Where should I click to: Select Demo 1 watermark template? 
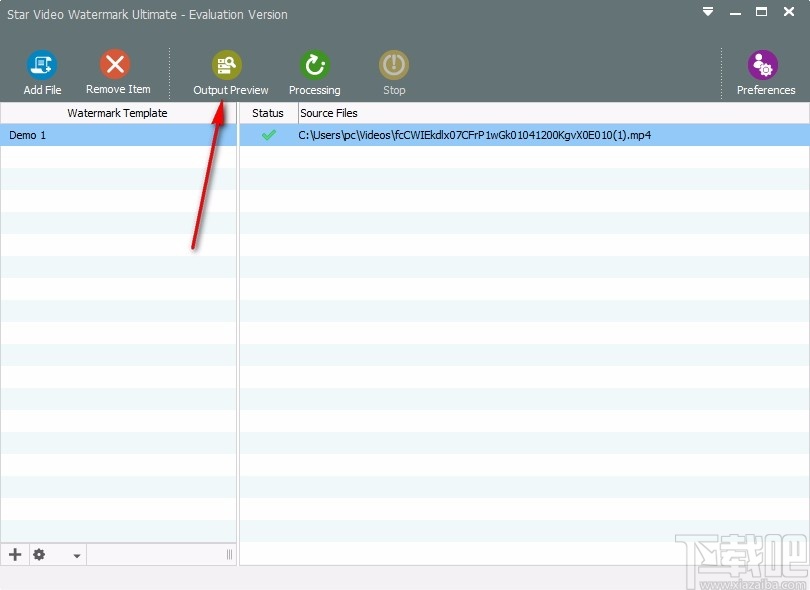pos(118,135)
